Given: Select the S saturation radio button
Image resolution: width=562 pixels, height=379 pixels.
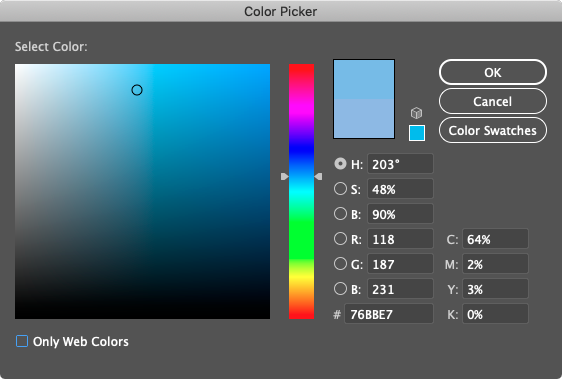Looking at the screenshot, I should [340, 189].
